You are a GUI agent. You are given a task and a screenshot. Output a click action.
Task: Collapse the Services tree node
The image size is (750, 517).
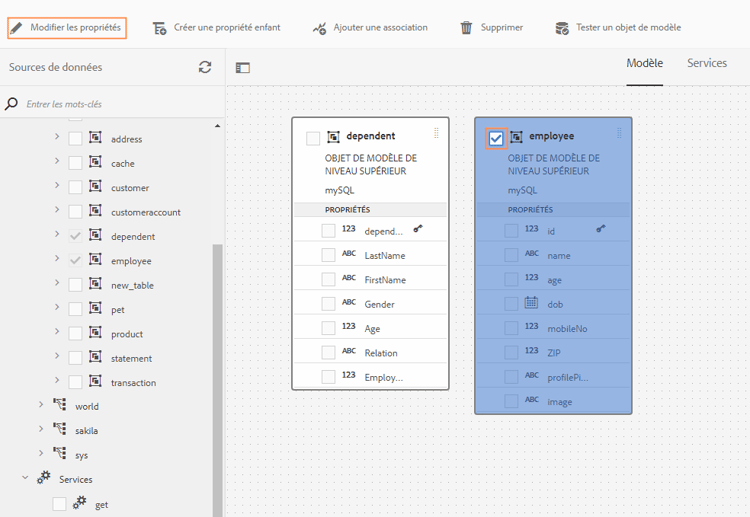(25, 478)
